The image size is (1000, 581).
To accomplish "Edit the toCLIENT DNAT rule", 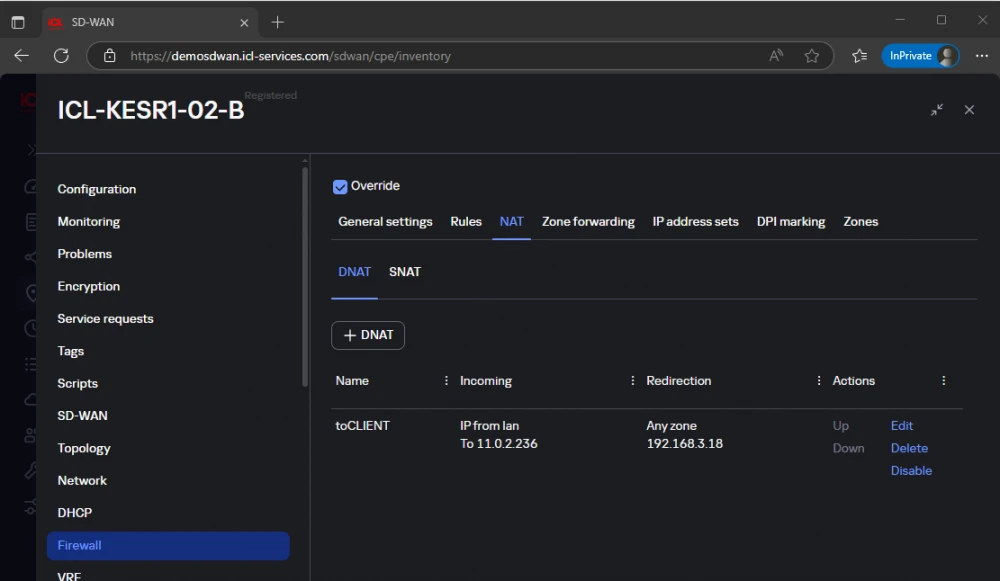I will click(x=901, y=425).
